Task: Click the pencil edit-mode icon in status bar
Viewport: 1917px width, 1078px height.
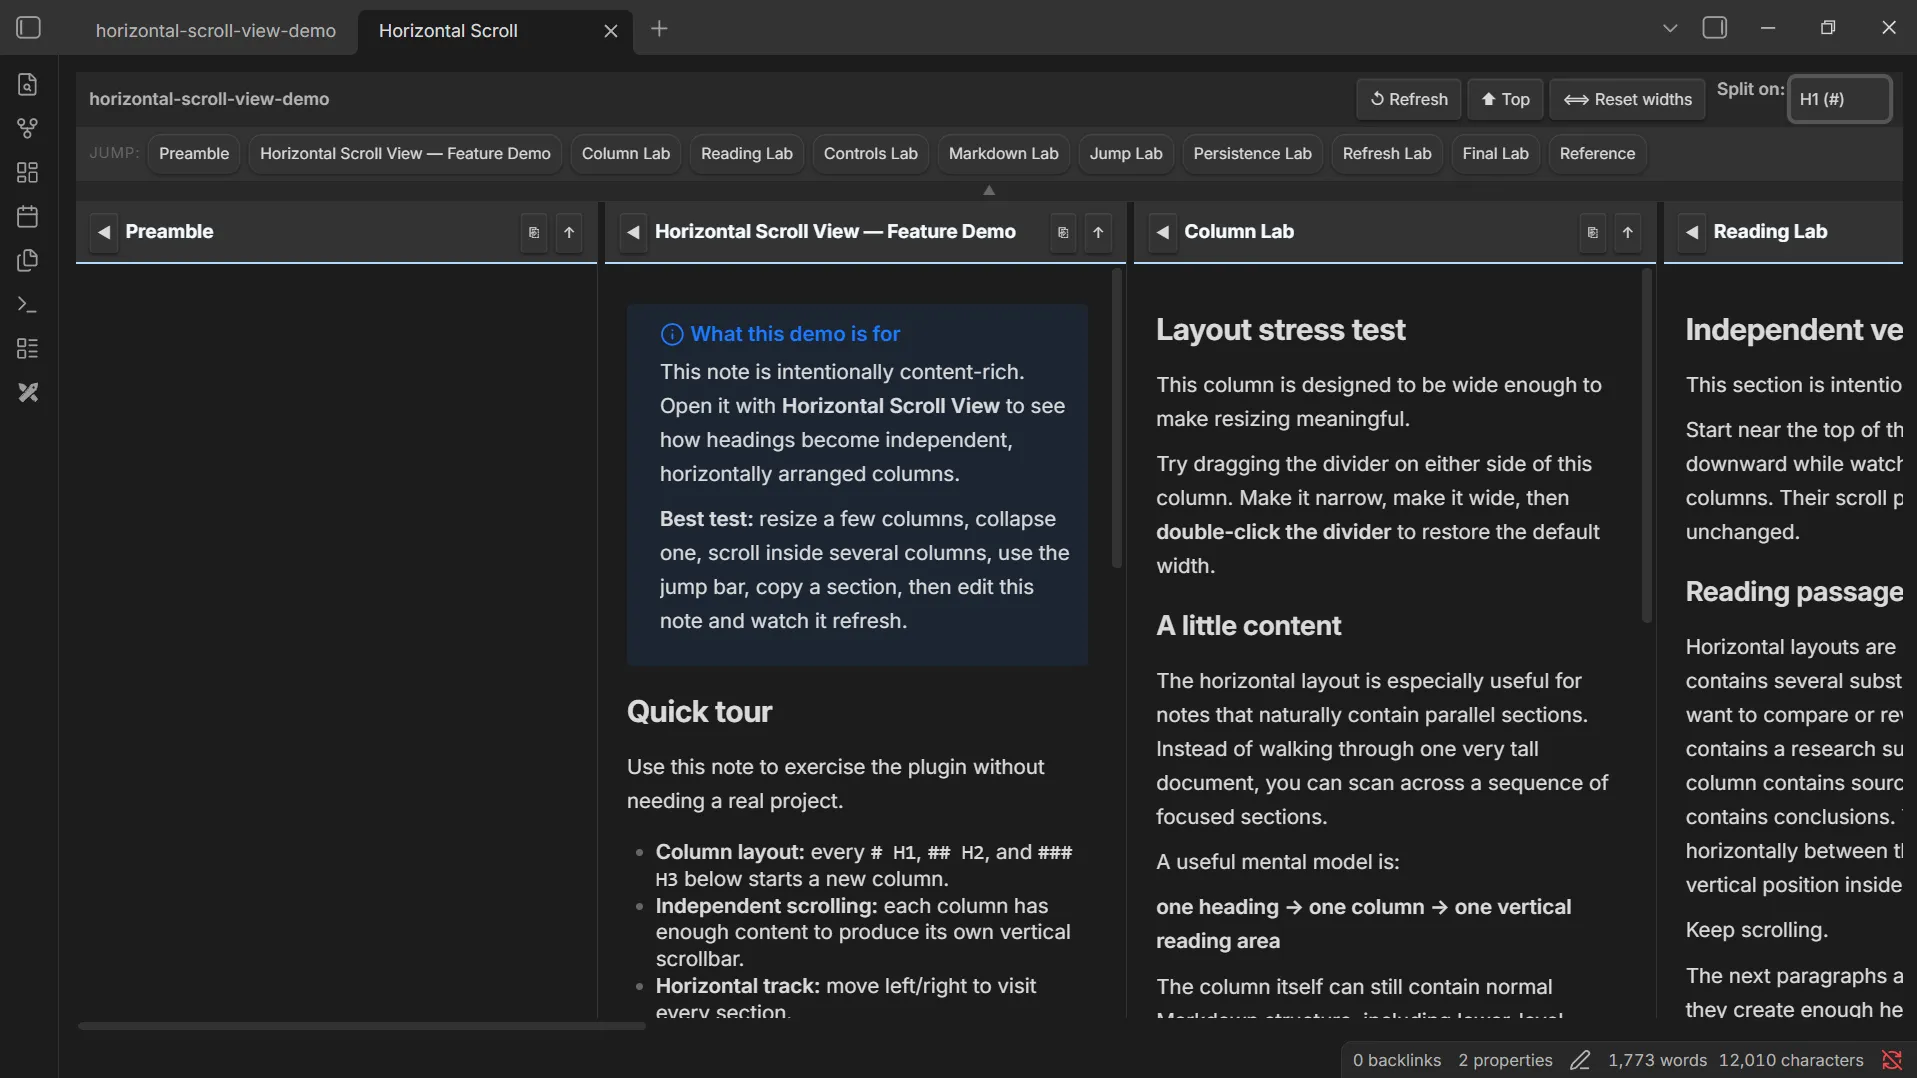Action: (1580, 1060)
